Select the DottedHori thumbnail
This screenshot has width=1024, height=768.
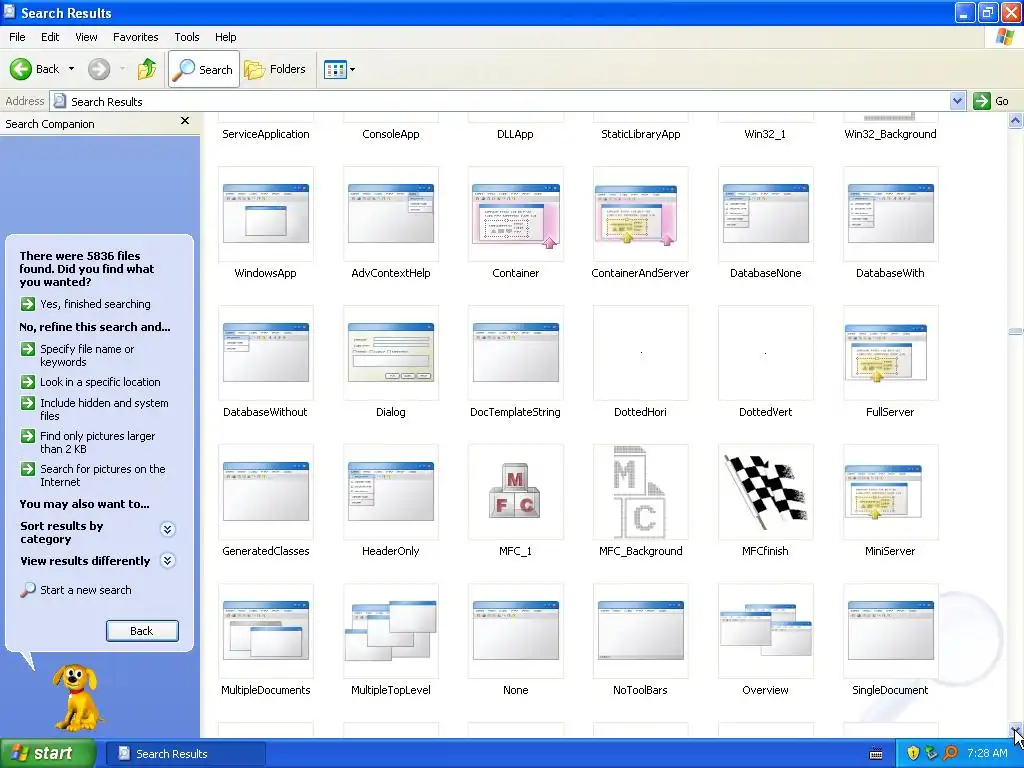640,353
